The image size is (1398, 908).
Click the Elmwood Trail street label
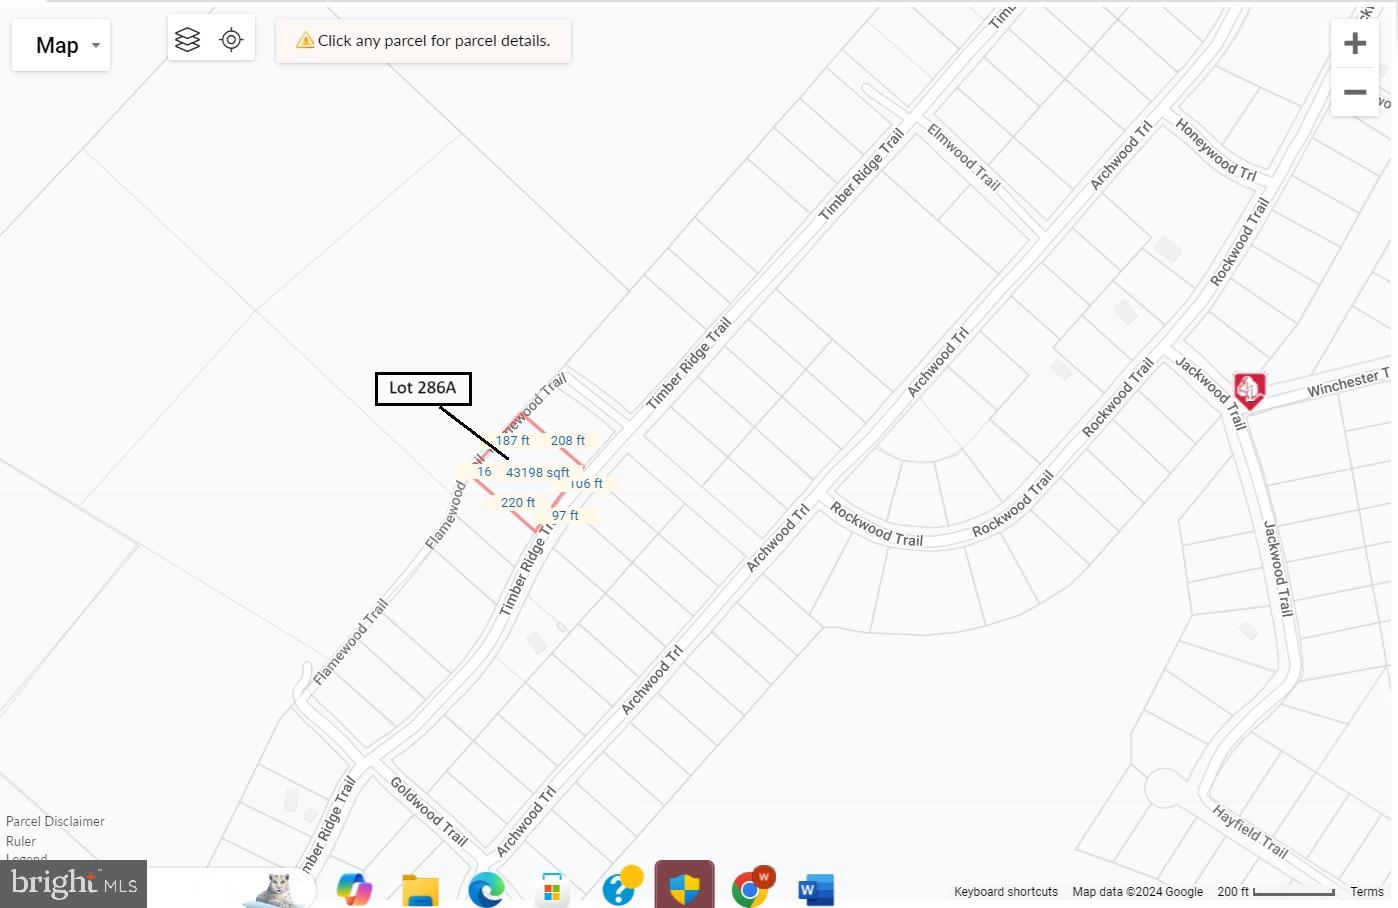coord(963,156)
